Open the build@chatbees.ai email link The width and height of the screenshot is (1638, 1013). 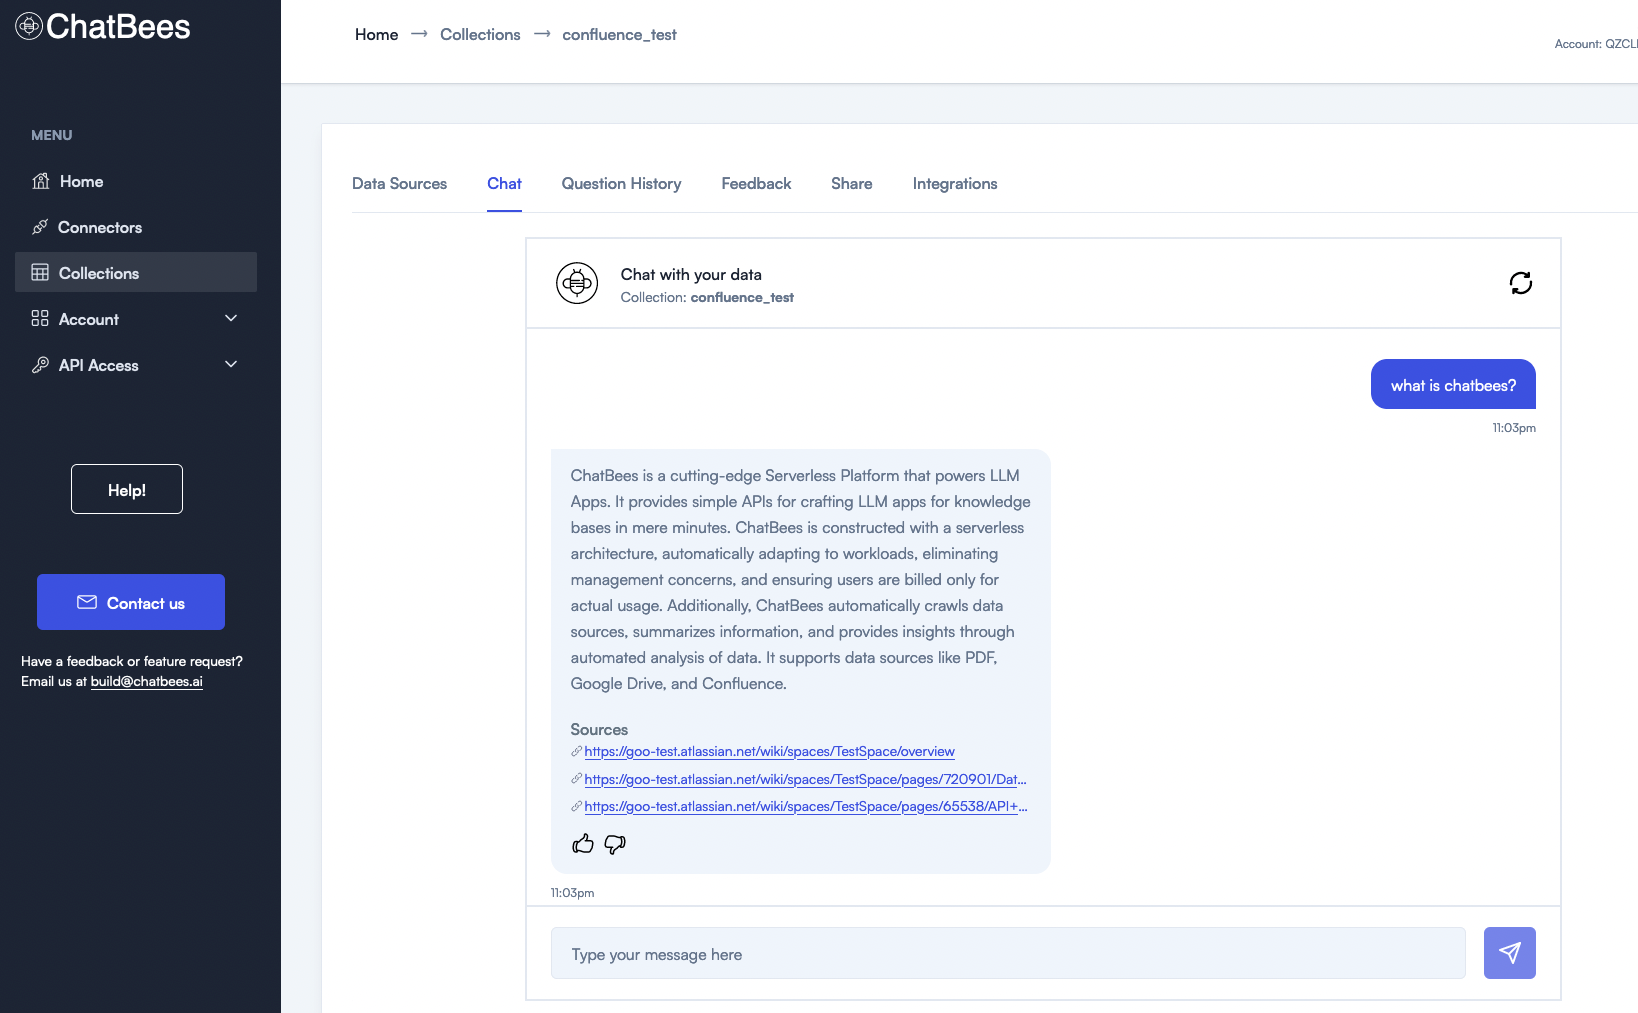pos(146,681)
